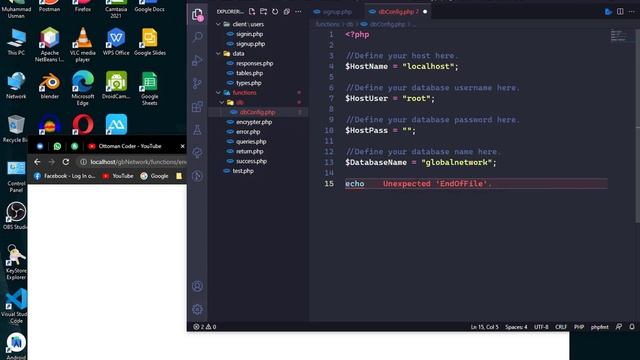Image resolution: width=640 pixels, height=360 pixels.
Task: Change indentation via Spaces: 4
Action: point(516,327)
